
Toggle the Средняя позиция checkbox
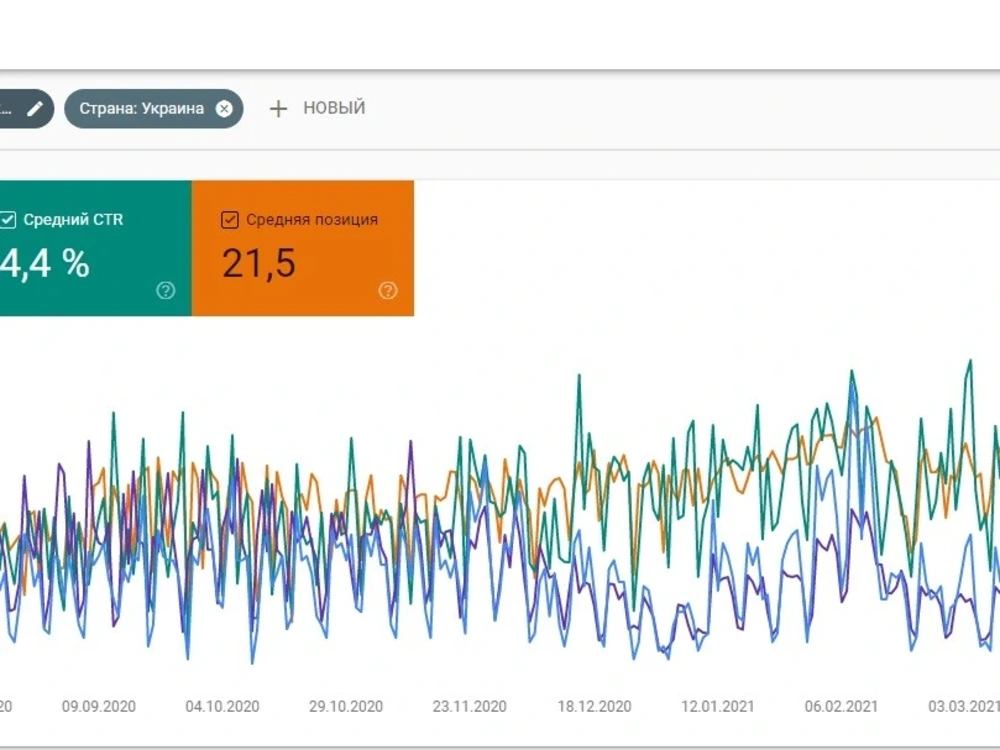click(x=230, y=220)
